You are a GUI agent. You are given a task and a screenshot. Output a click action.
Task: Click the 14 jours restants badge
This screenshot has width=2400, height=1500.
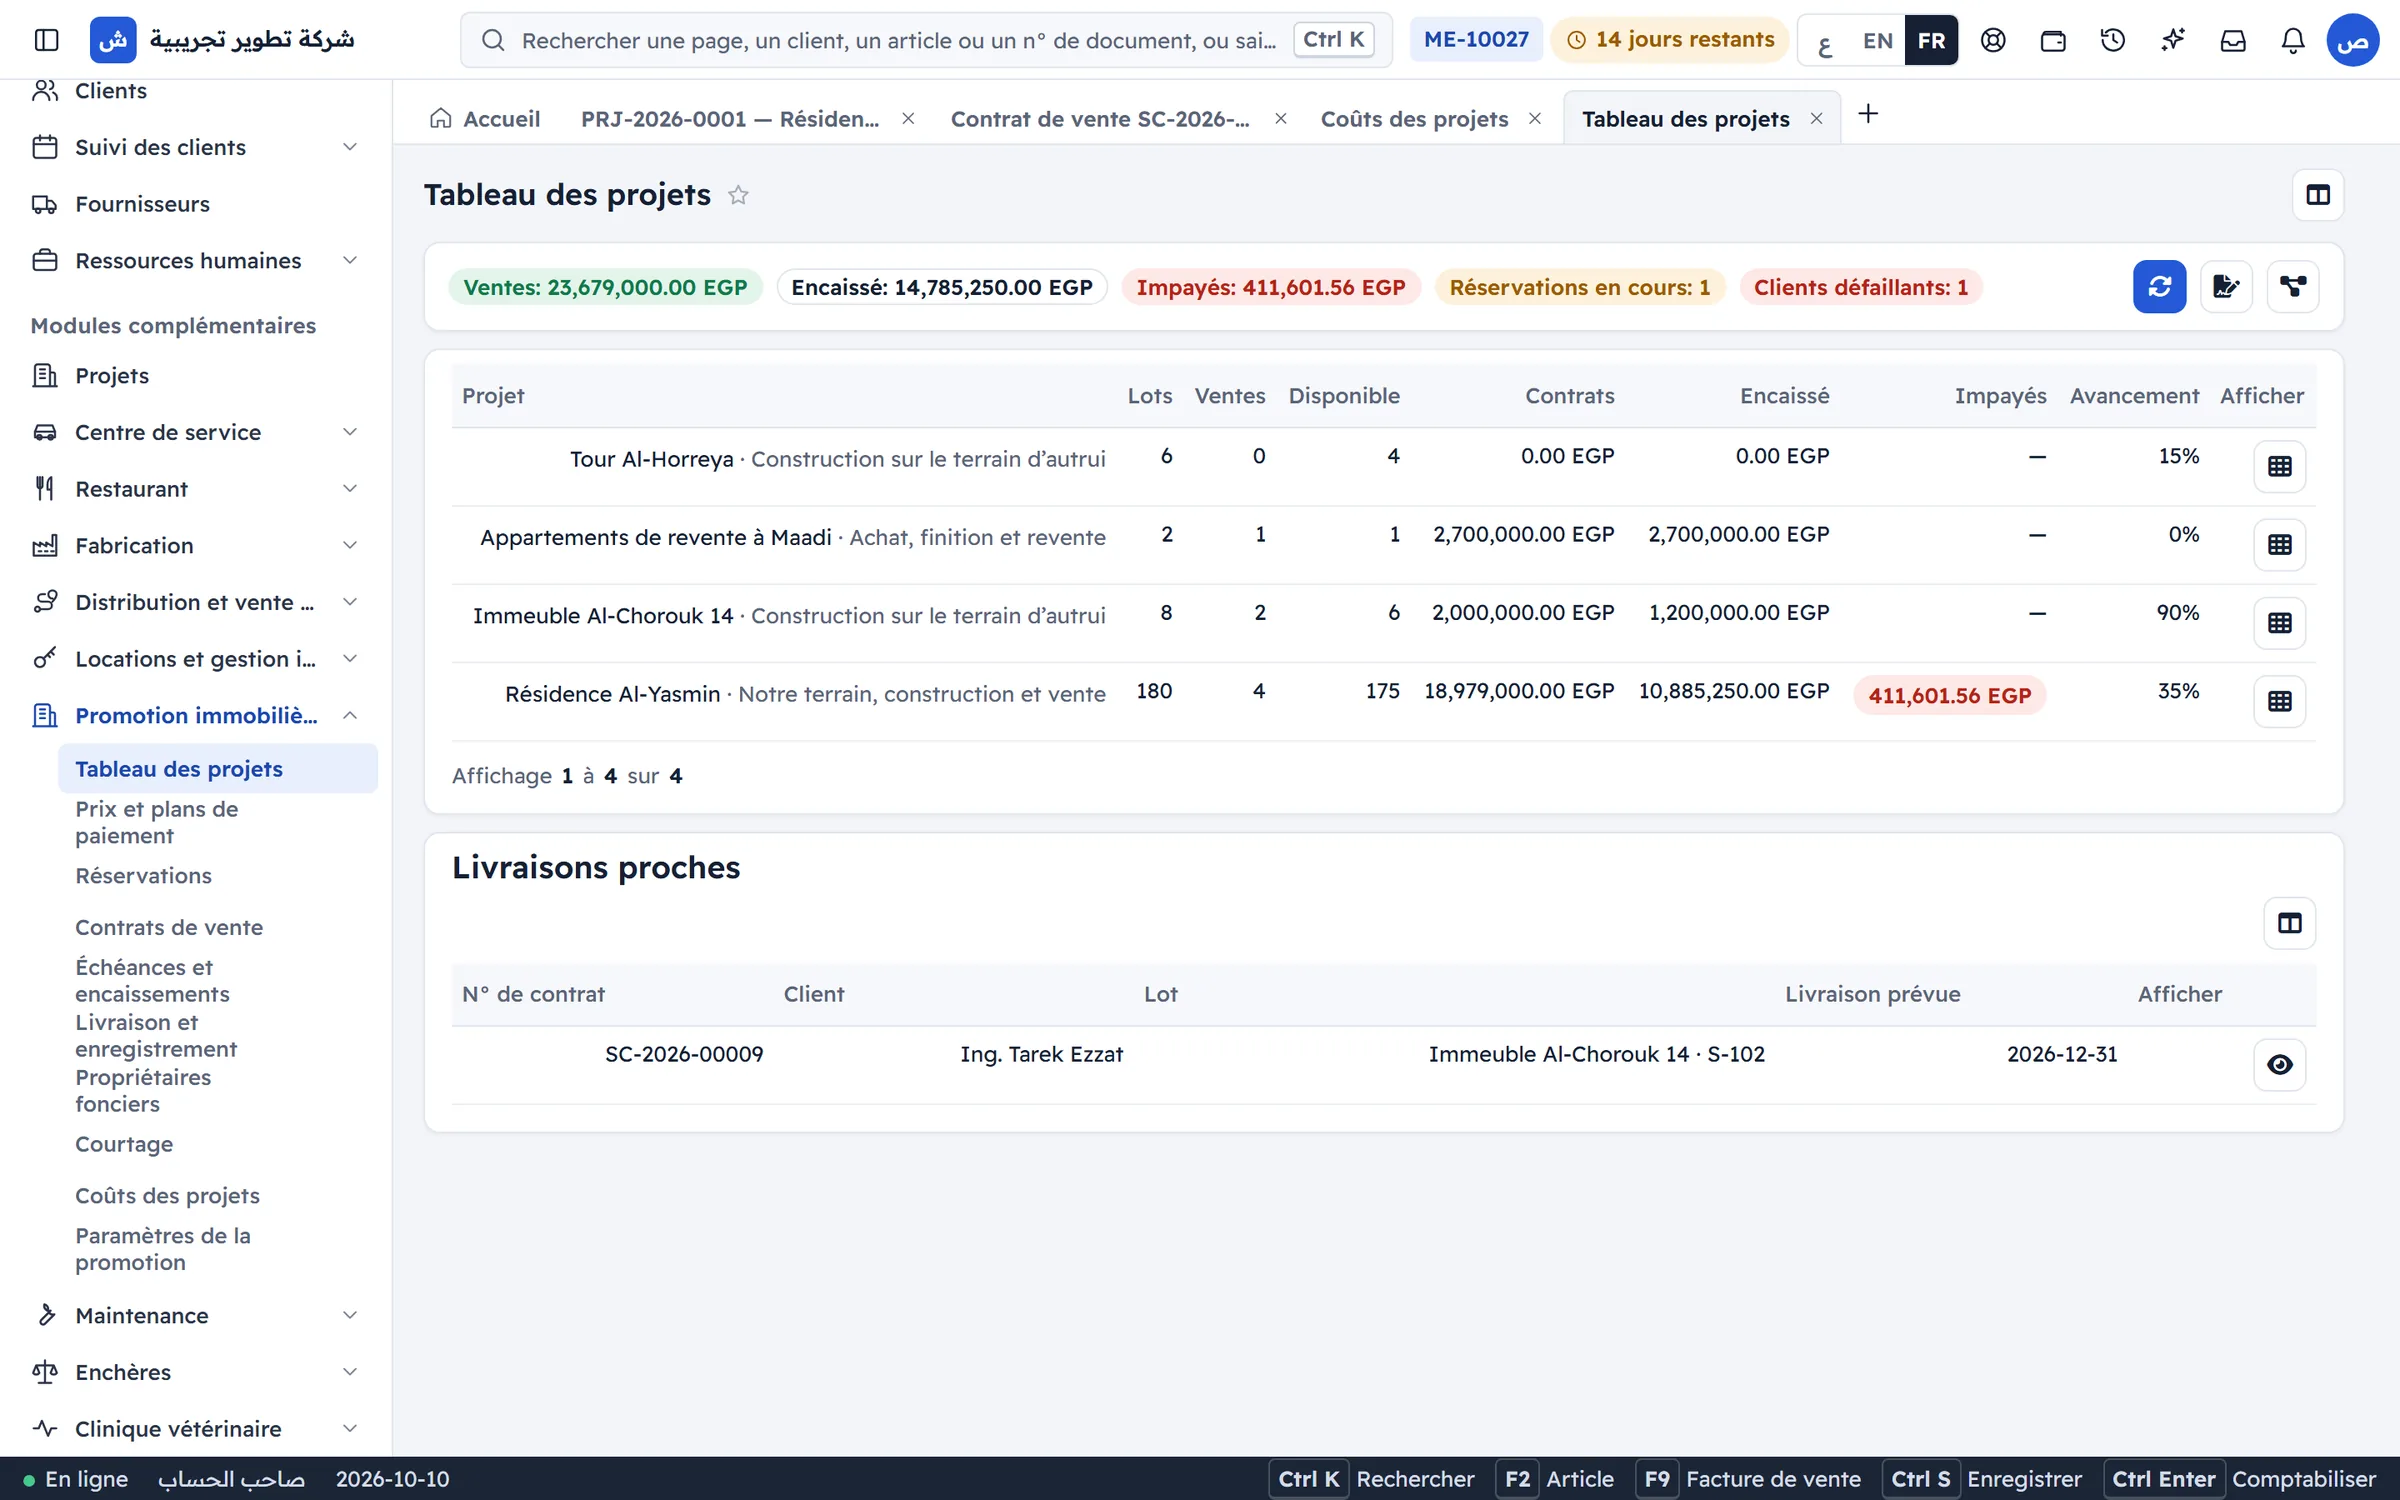1670,40
